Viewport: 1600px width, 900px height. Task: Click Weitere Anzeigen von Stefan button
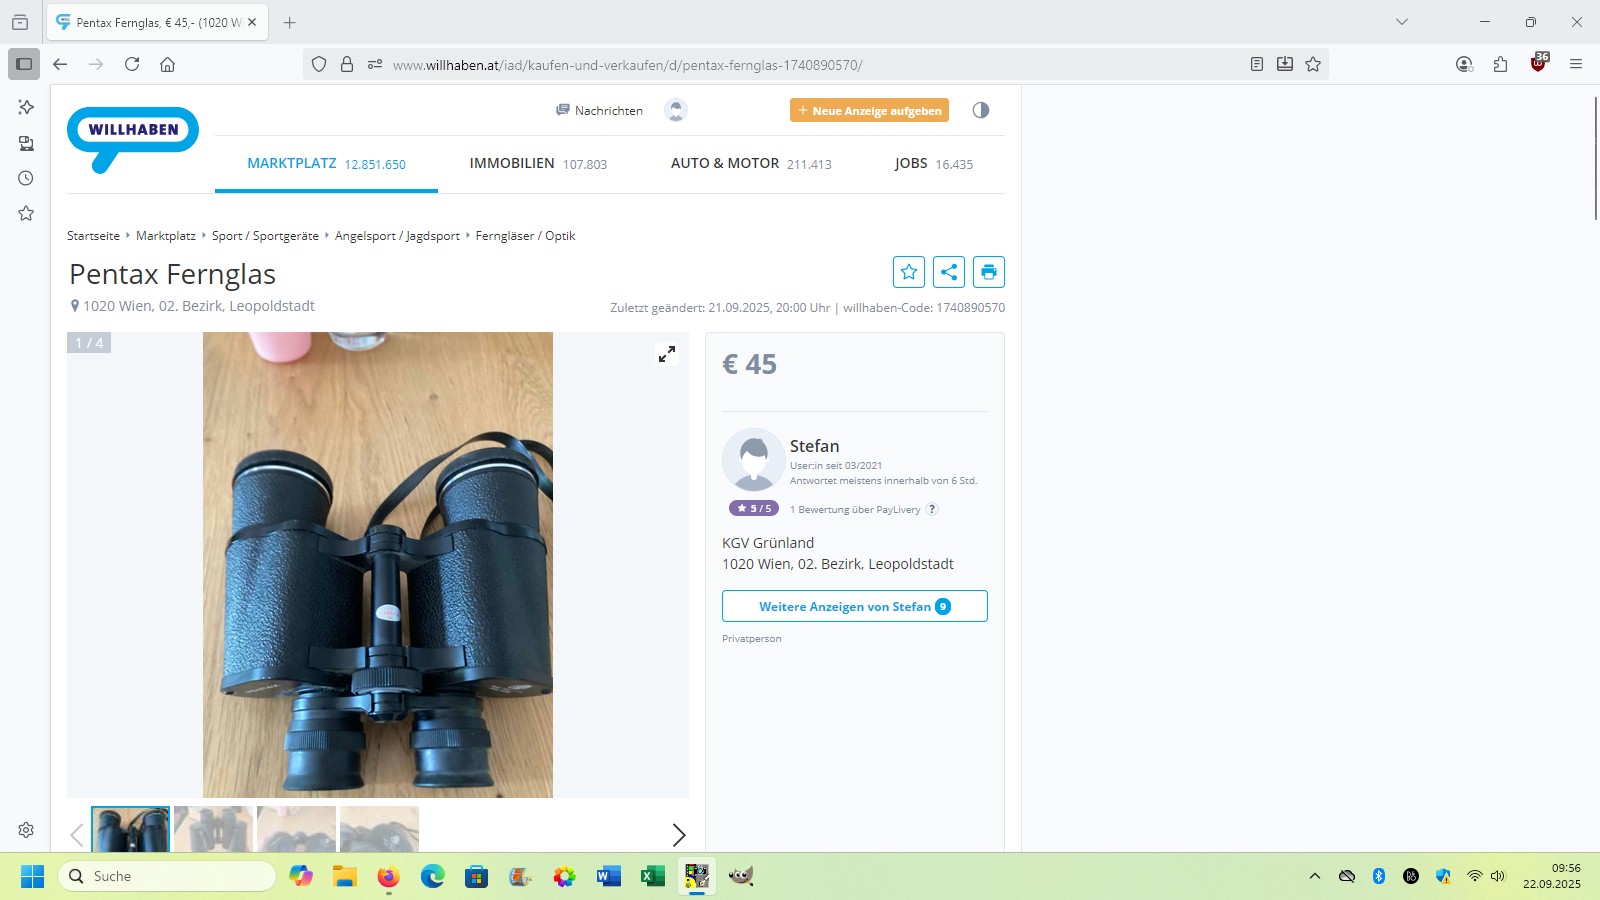854,606
